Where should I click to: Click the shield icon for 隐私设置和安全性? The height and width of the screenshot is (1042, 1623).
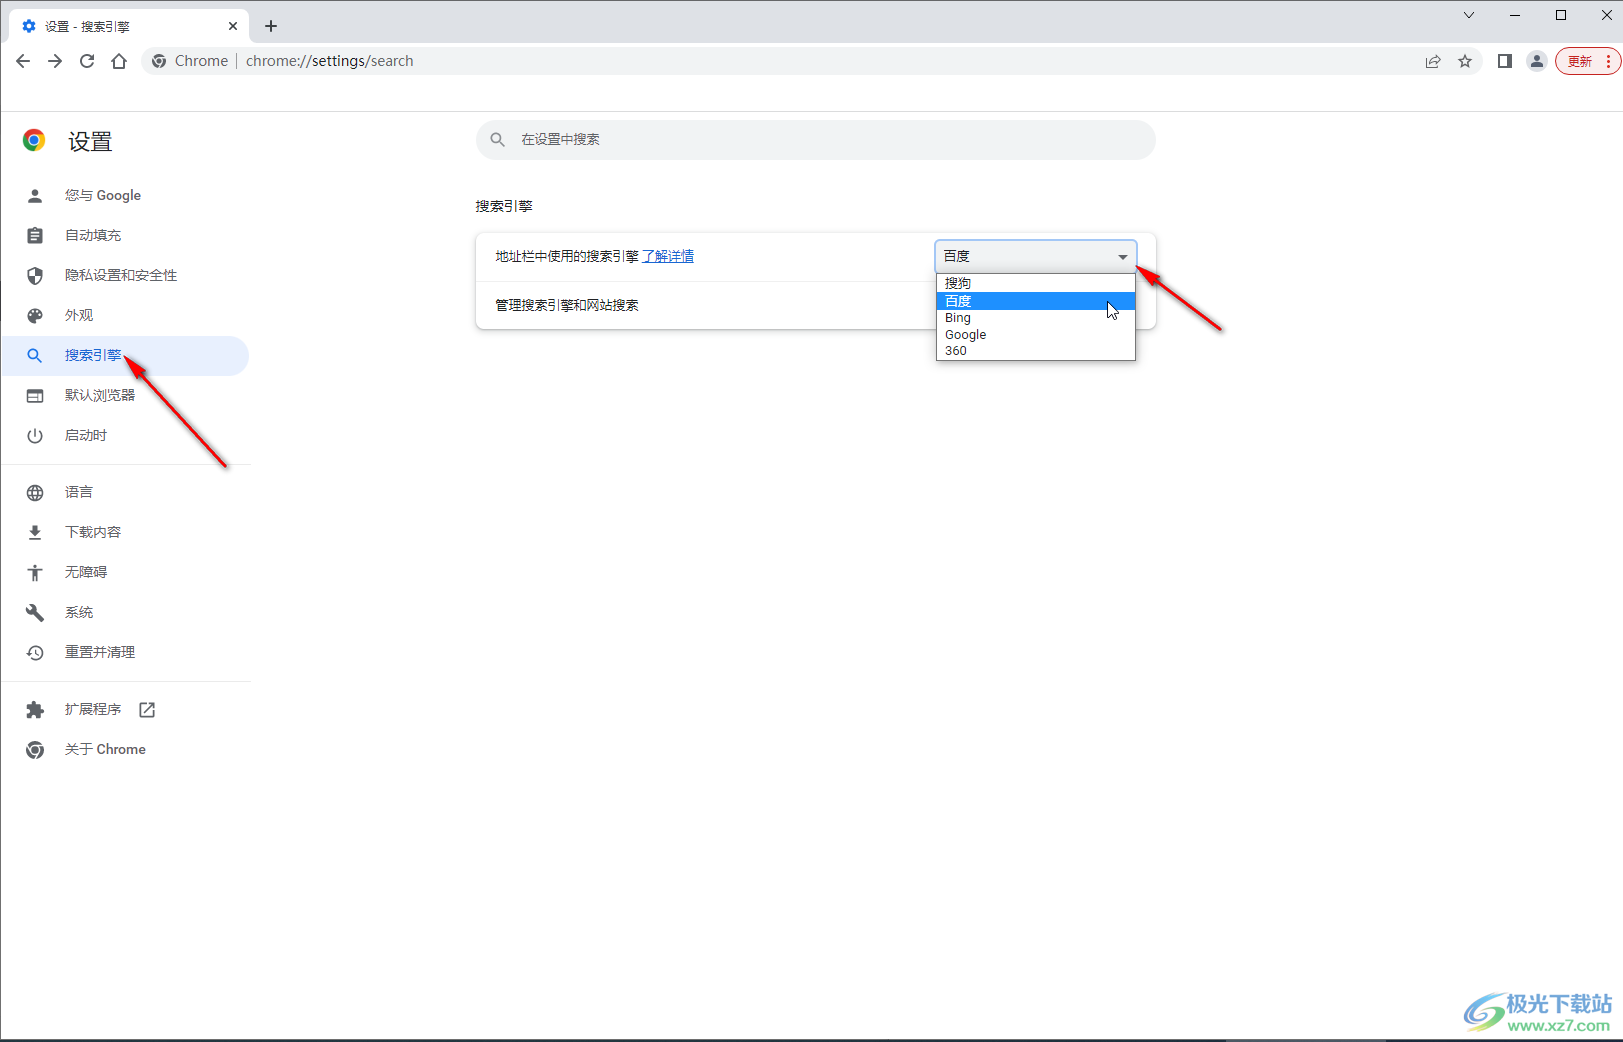35,276
